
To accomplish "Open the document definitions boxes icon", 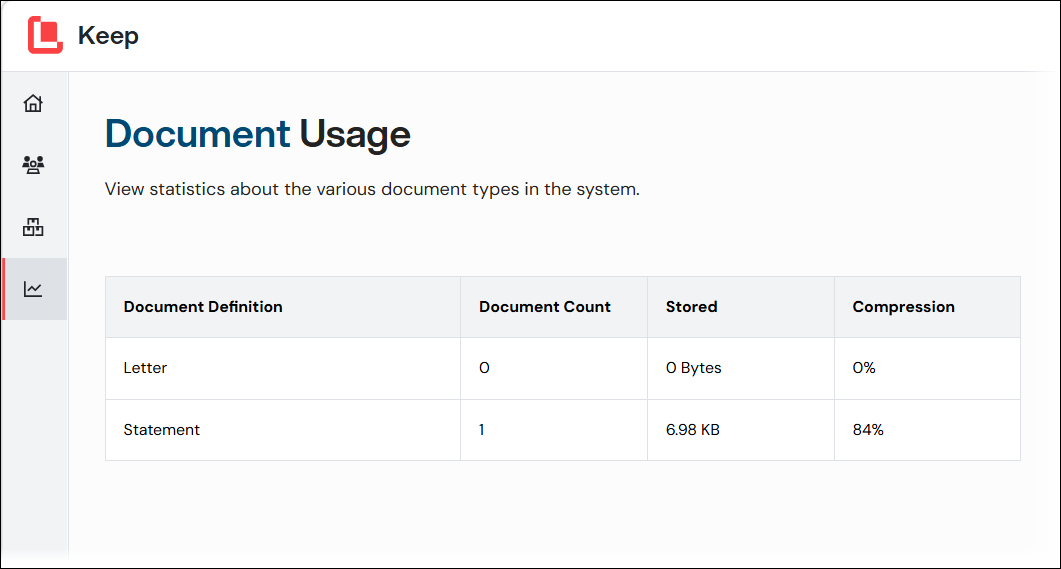I will click(33, 227).
